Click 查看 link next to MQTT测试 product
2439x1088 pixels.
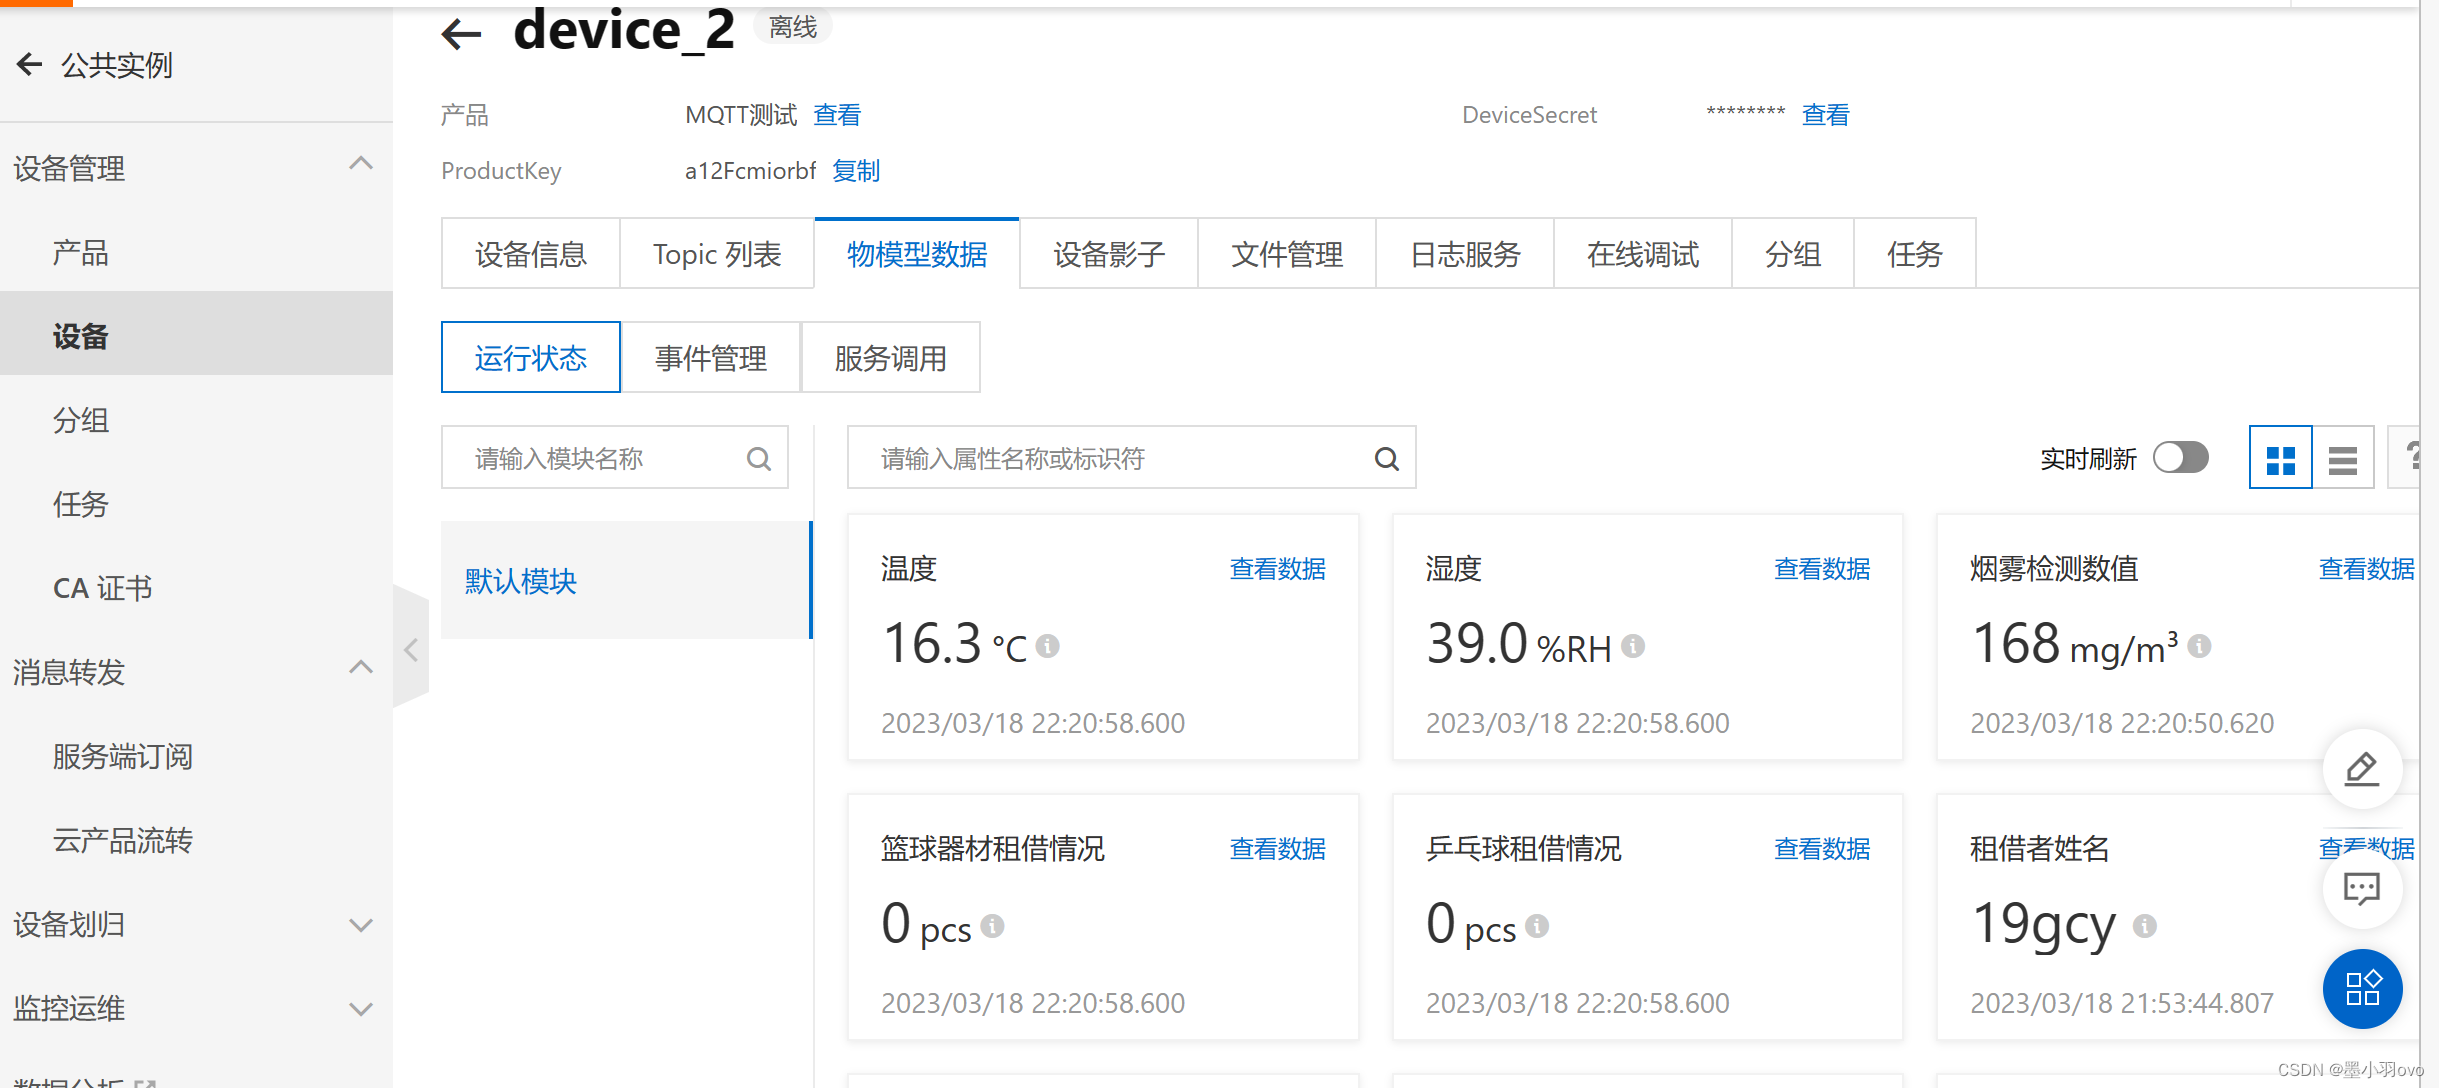click(x=837, y=115)
